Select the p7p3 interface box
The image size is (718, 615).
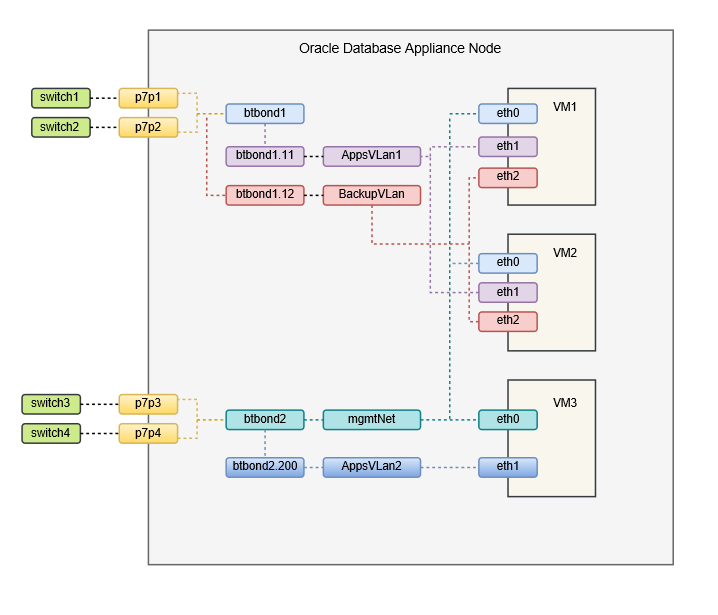148,404
